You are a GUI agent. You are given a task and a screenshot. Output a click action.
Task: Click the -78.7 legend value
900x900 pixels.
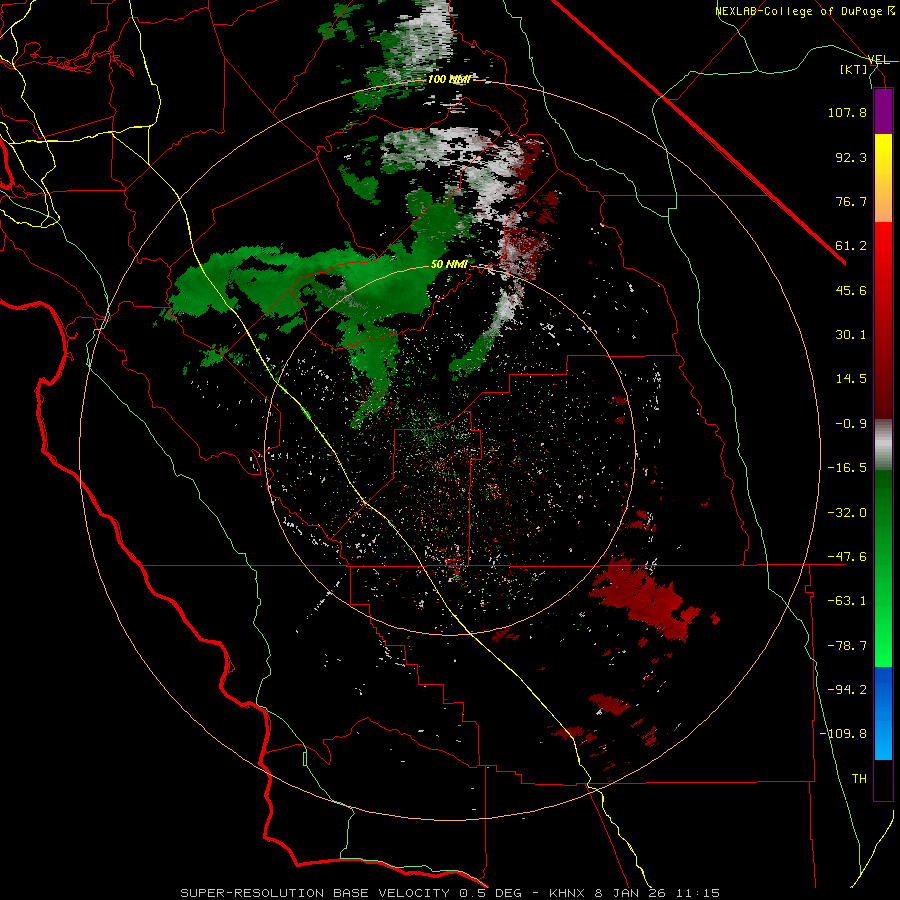tap(847, 646)
